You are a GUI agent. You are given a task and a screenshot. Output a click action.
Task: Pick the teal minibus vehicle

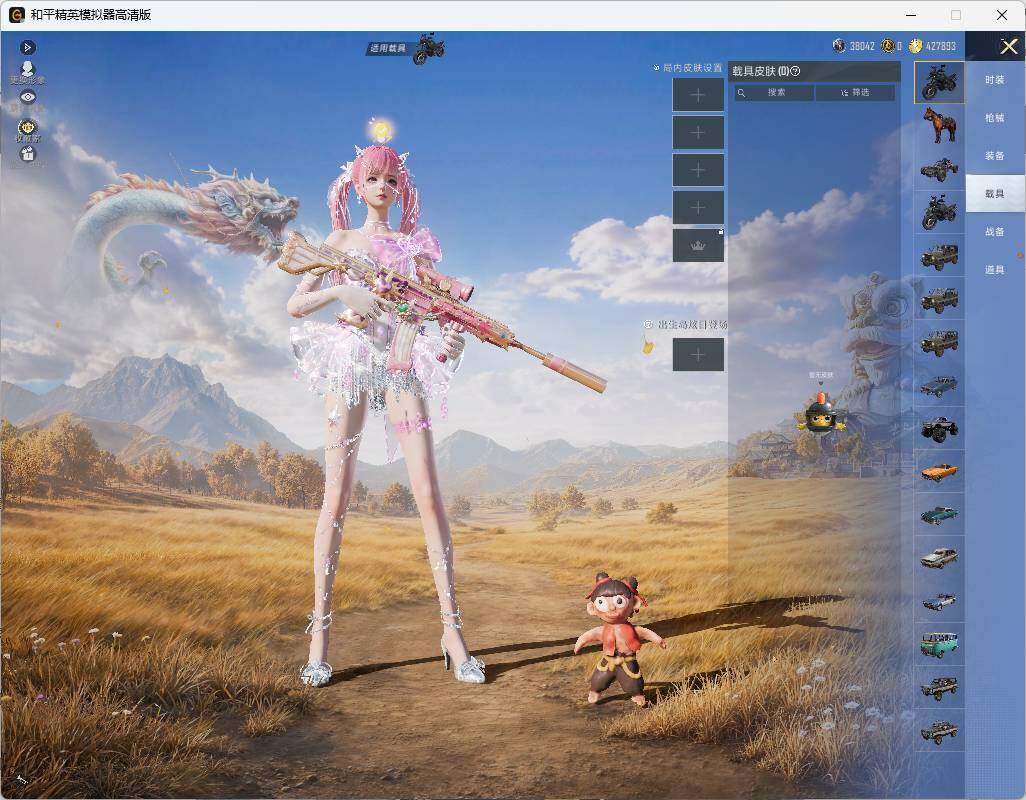(x=939, y=644)
